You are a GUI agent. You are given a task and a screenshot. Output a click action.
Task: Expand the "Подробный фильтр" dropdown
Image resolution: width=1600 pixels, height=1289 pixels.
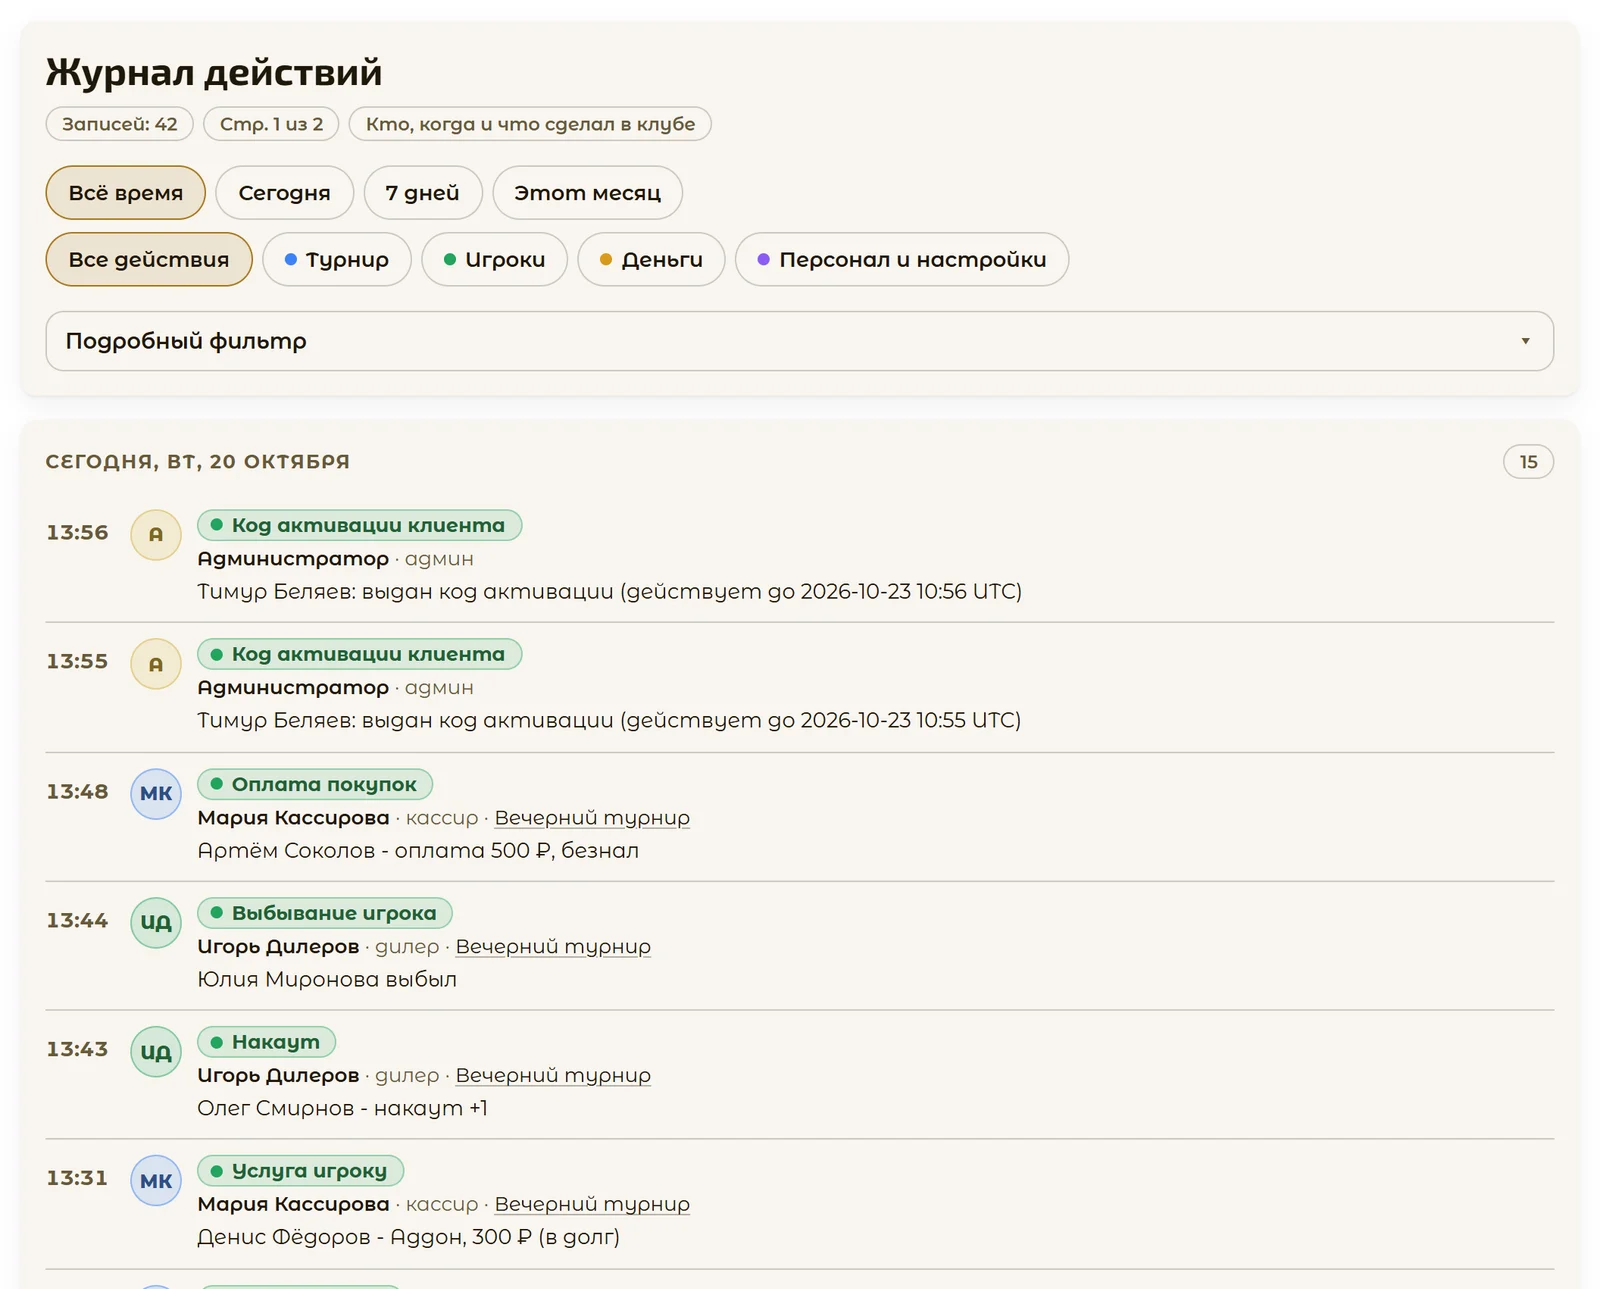[800, 341]
